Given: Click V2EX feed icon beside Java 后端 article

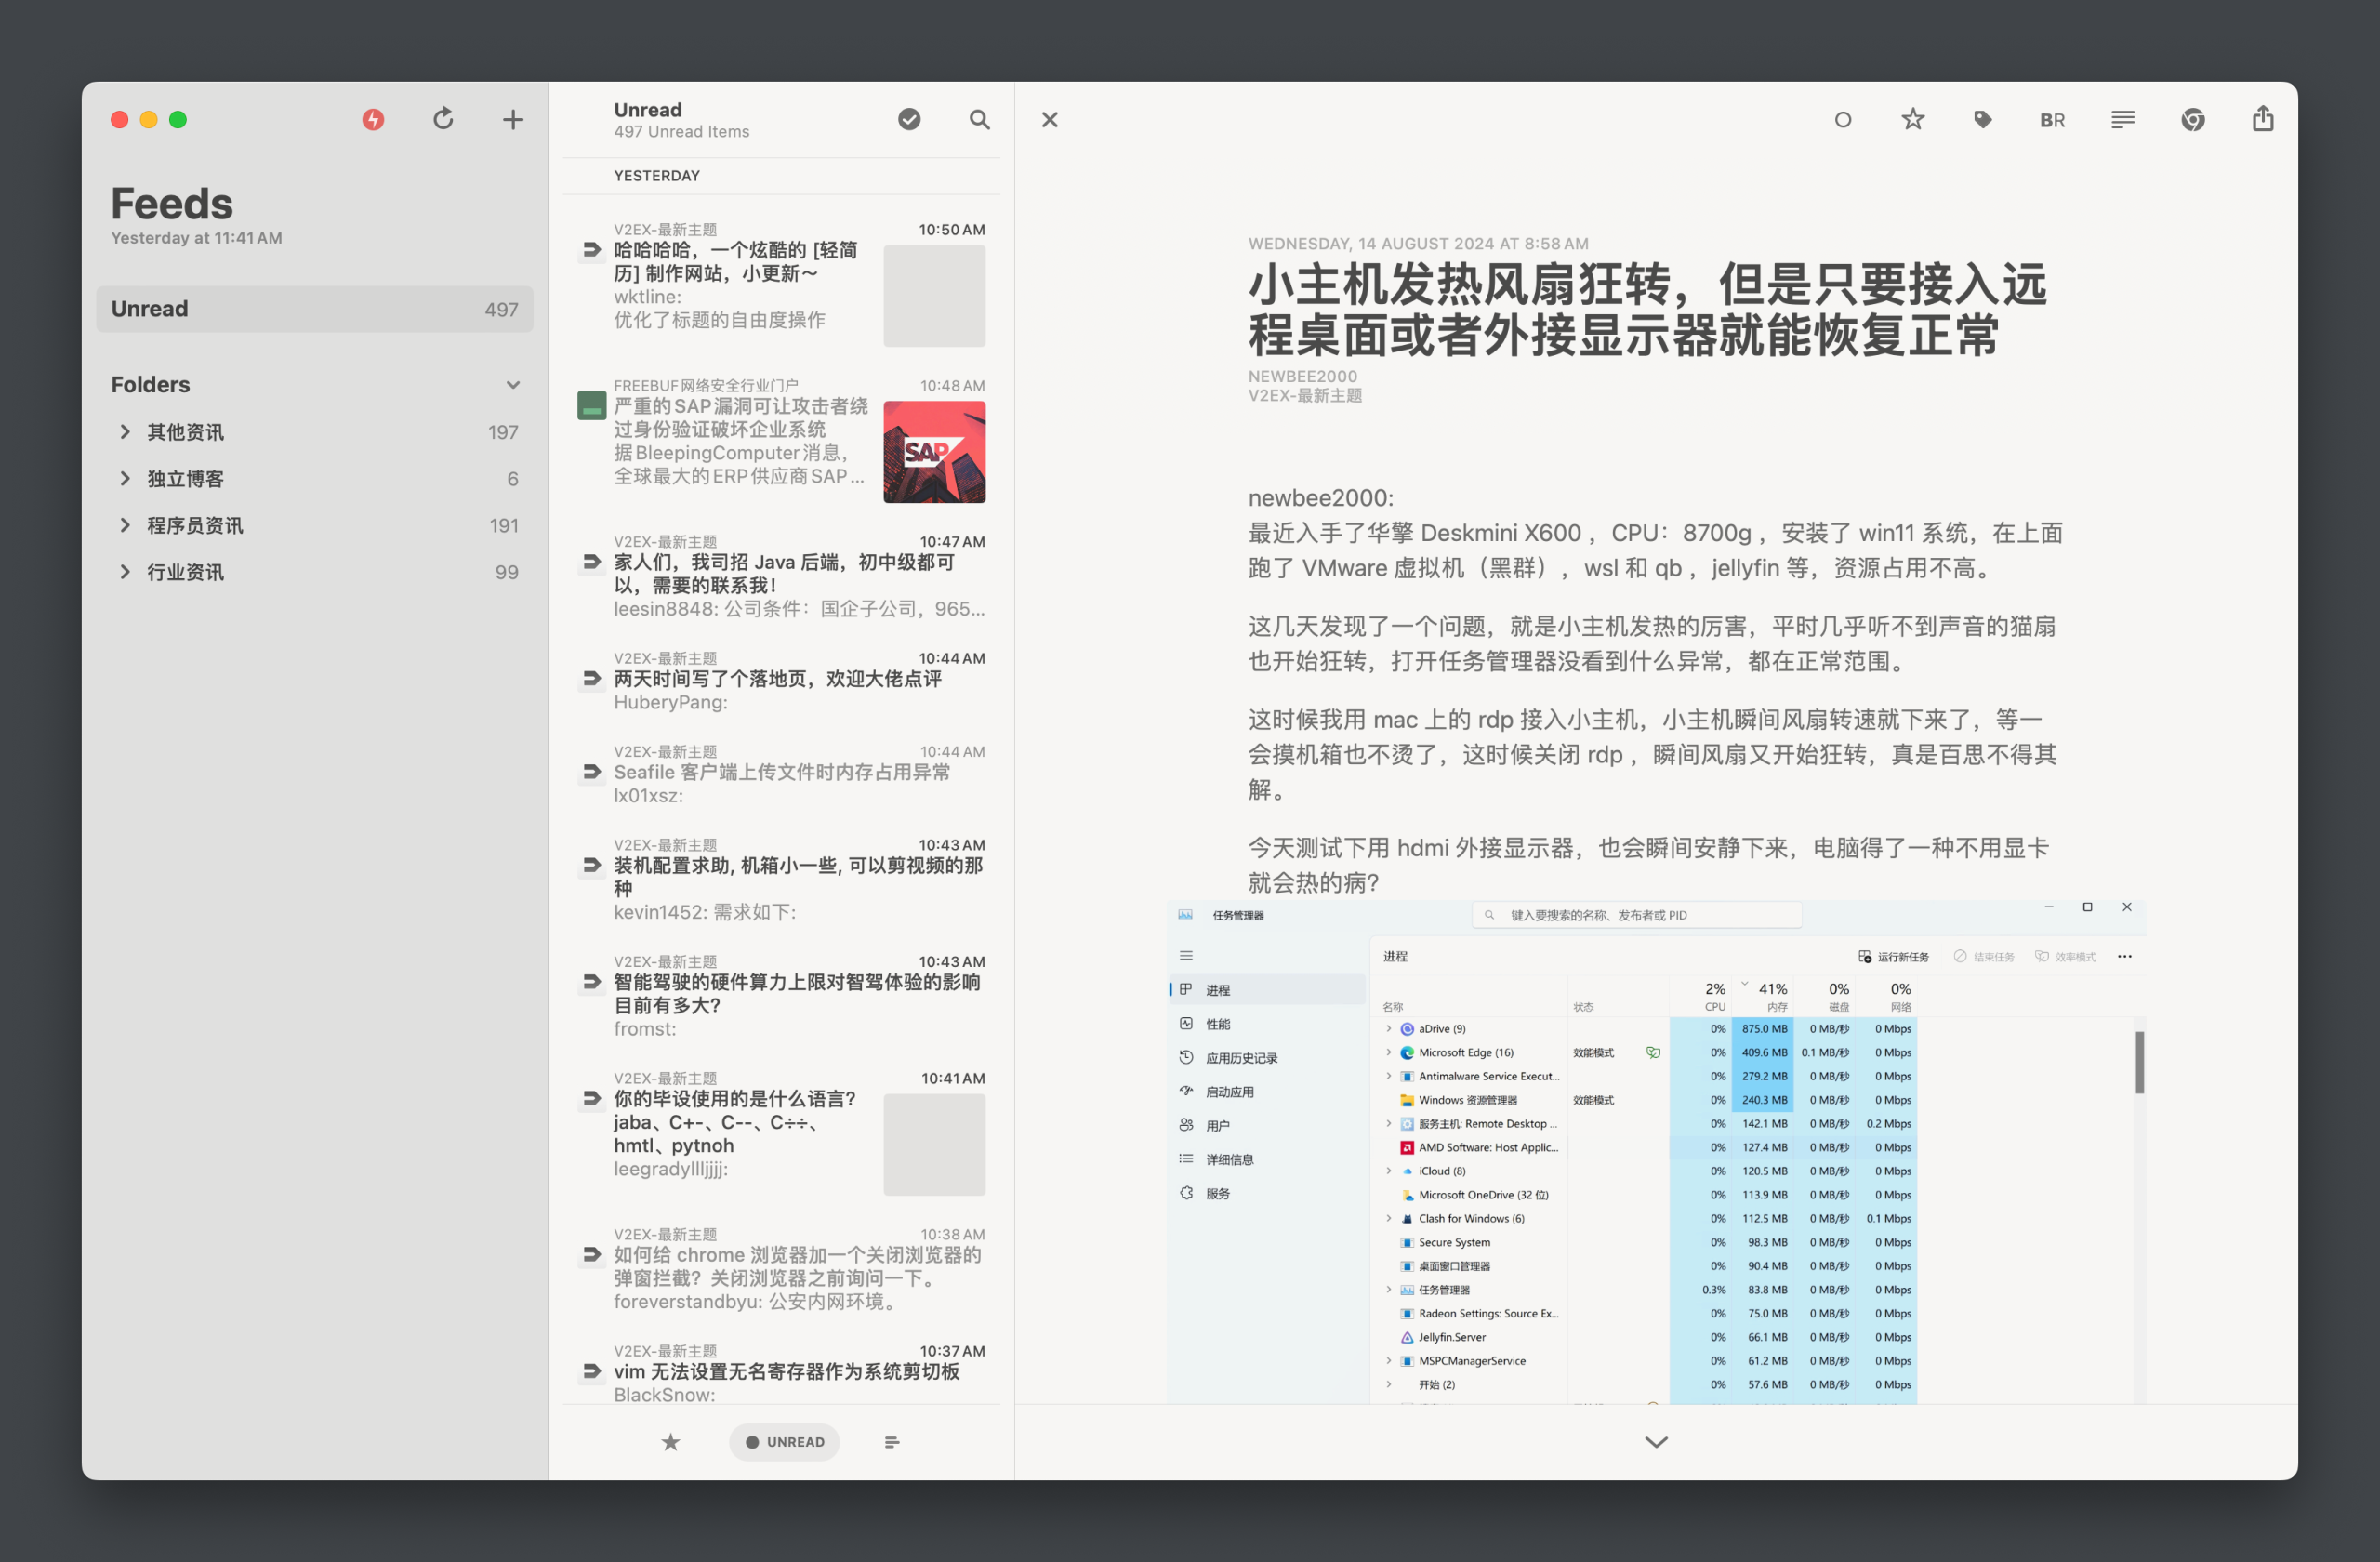Looking at the screenshot, I should click(591, 562).
